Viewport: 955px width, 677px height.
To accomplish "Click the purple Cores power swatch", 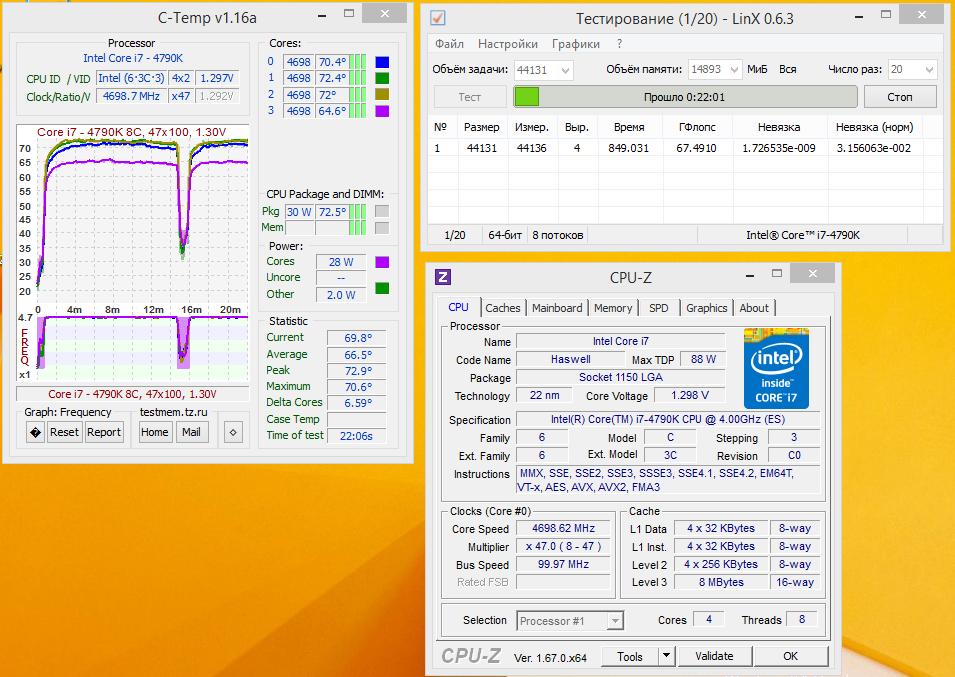I will (x=381, y=262).
